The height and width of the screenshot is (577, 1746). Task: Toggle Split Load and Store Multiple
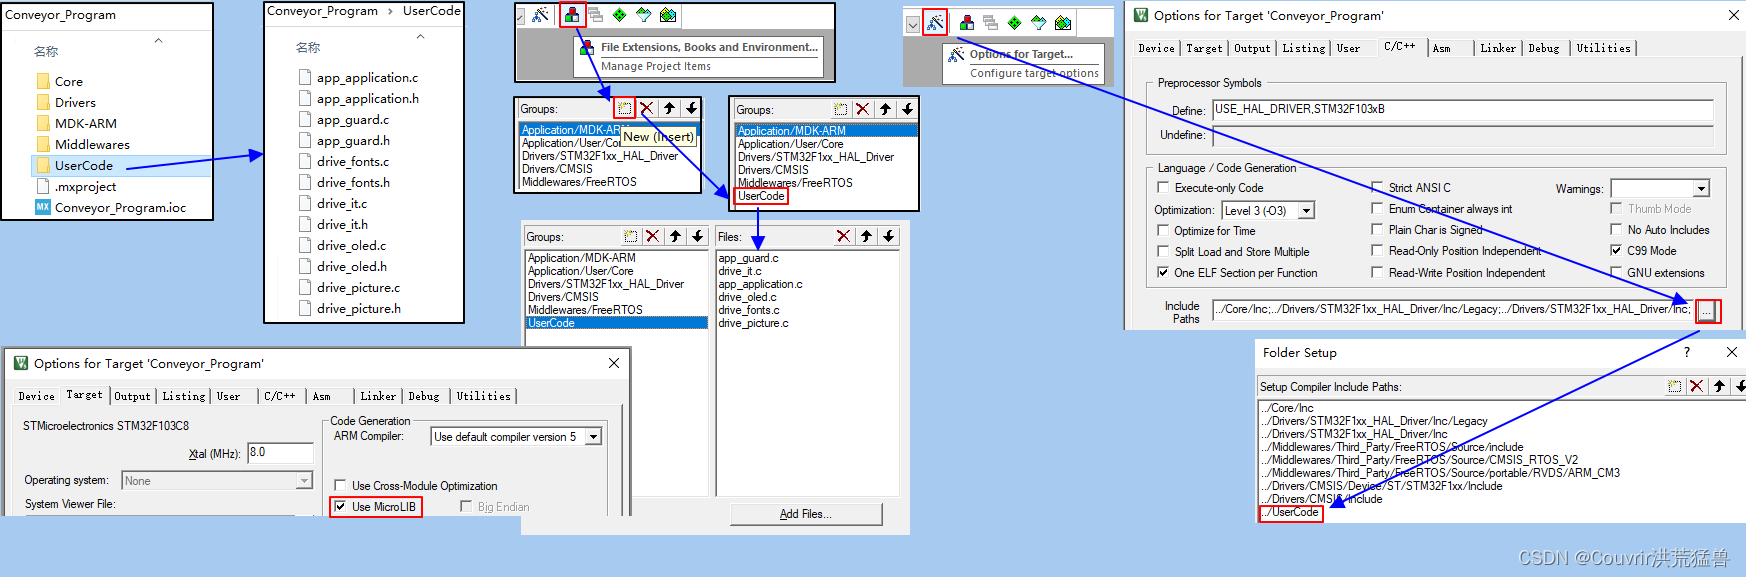pos(1163,251)
